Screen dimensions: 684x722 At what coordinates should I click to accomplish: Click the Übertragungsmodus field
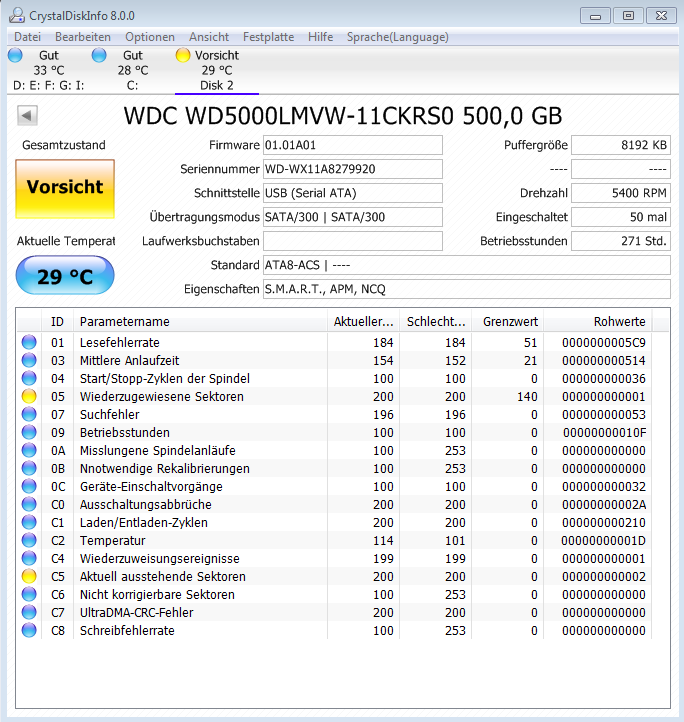[x=353, y=217]
